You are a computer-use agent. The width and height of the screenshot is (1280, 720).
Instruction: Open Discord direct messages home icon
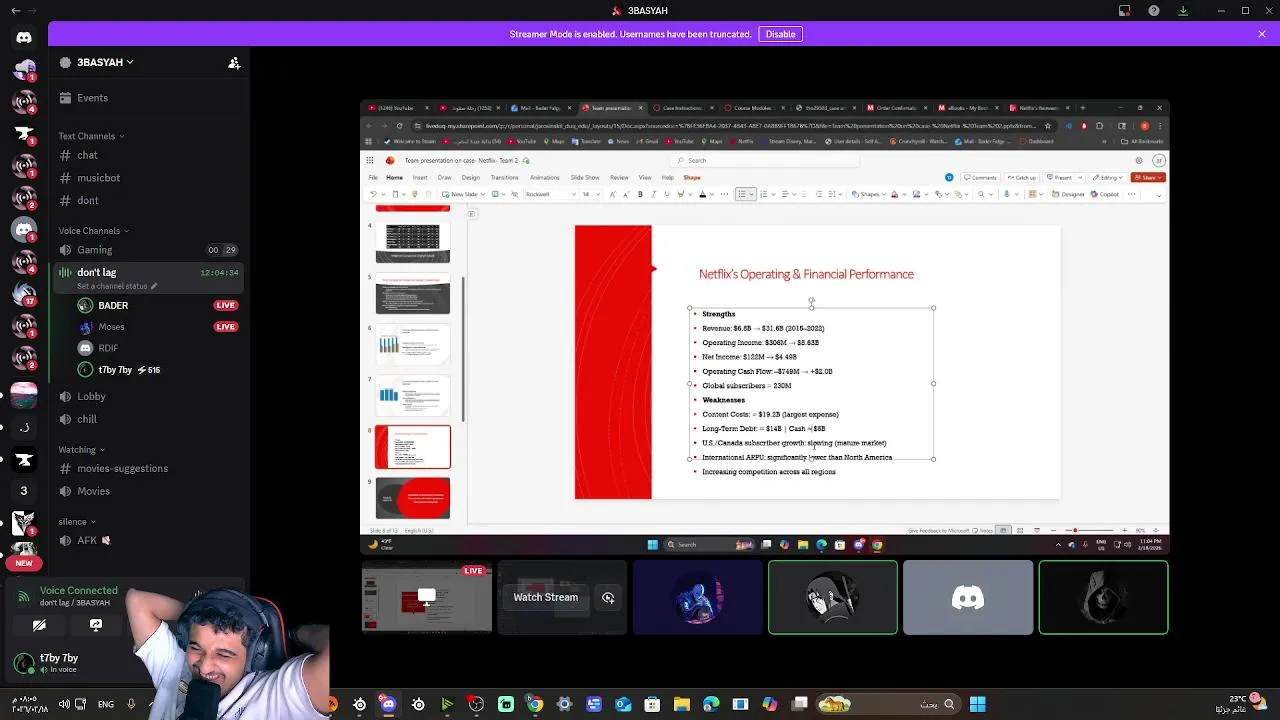[x=24, y=37]
